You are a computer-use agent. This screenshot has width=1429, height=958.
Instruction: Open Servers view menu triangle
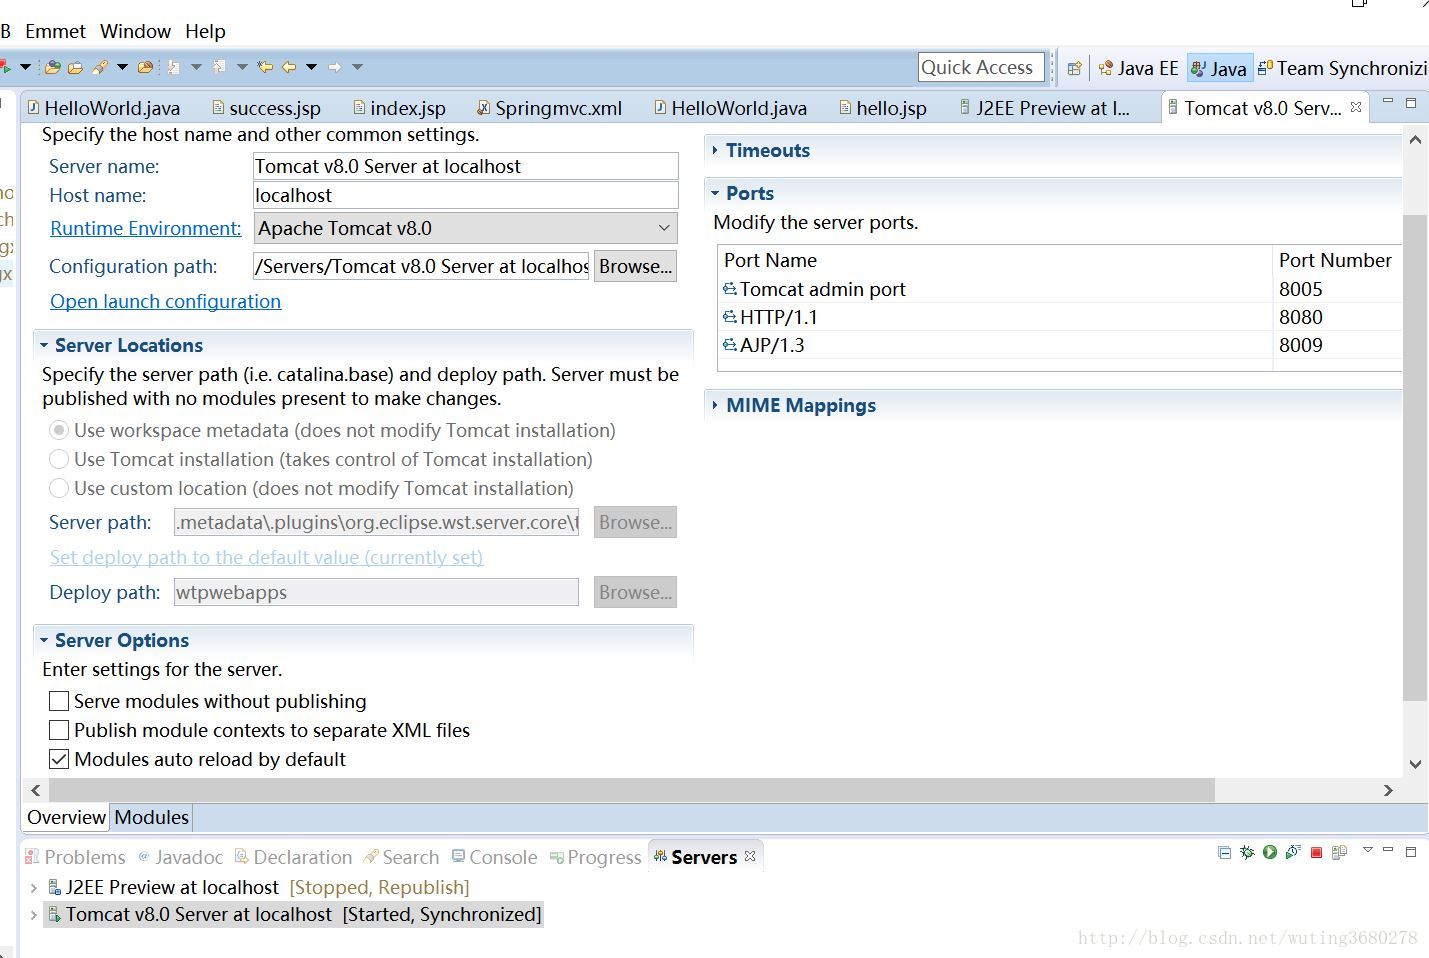[x=1368, y=850]
